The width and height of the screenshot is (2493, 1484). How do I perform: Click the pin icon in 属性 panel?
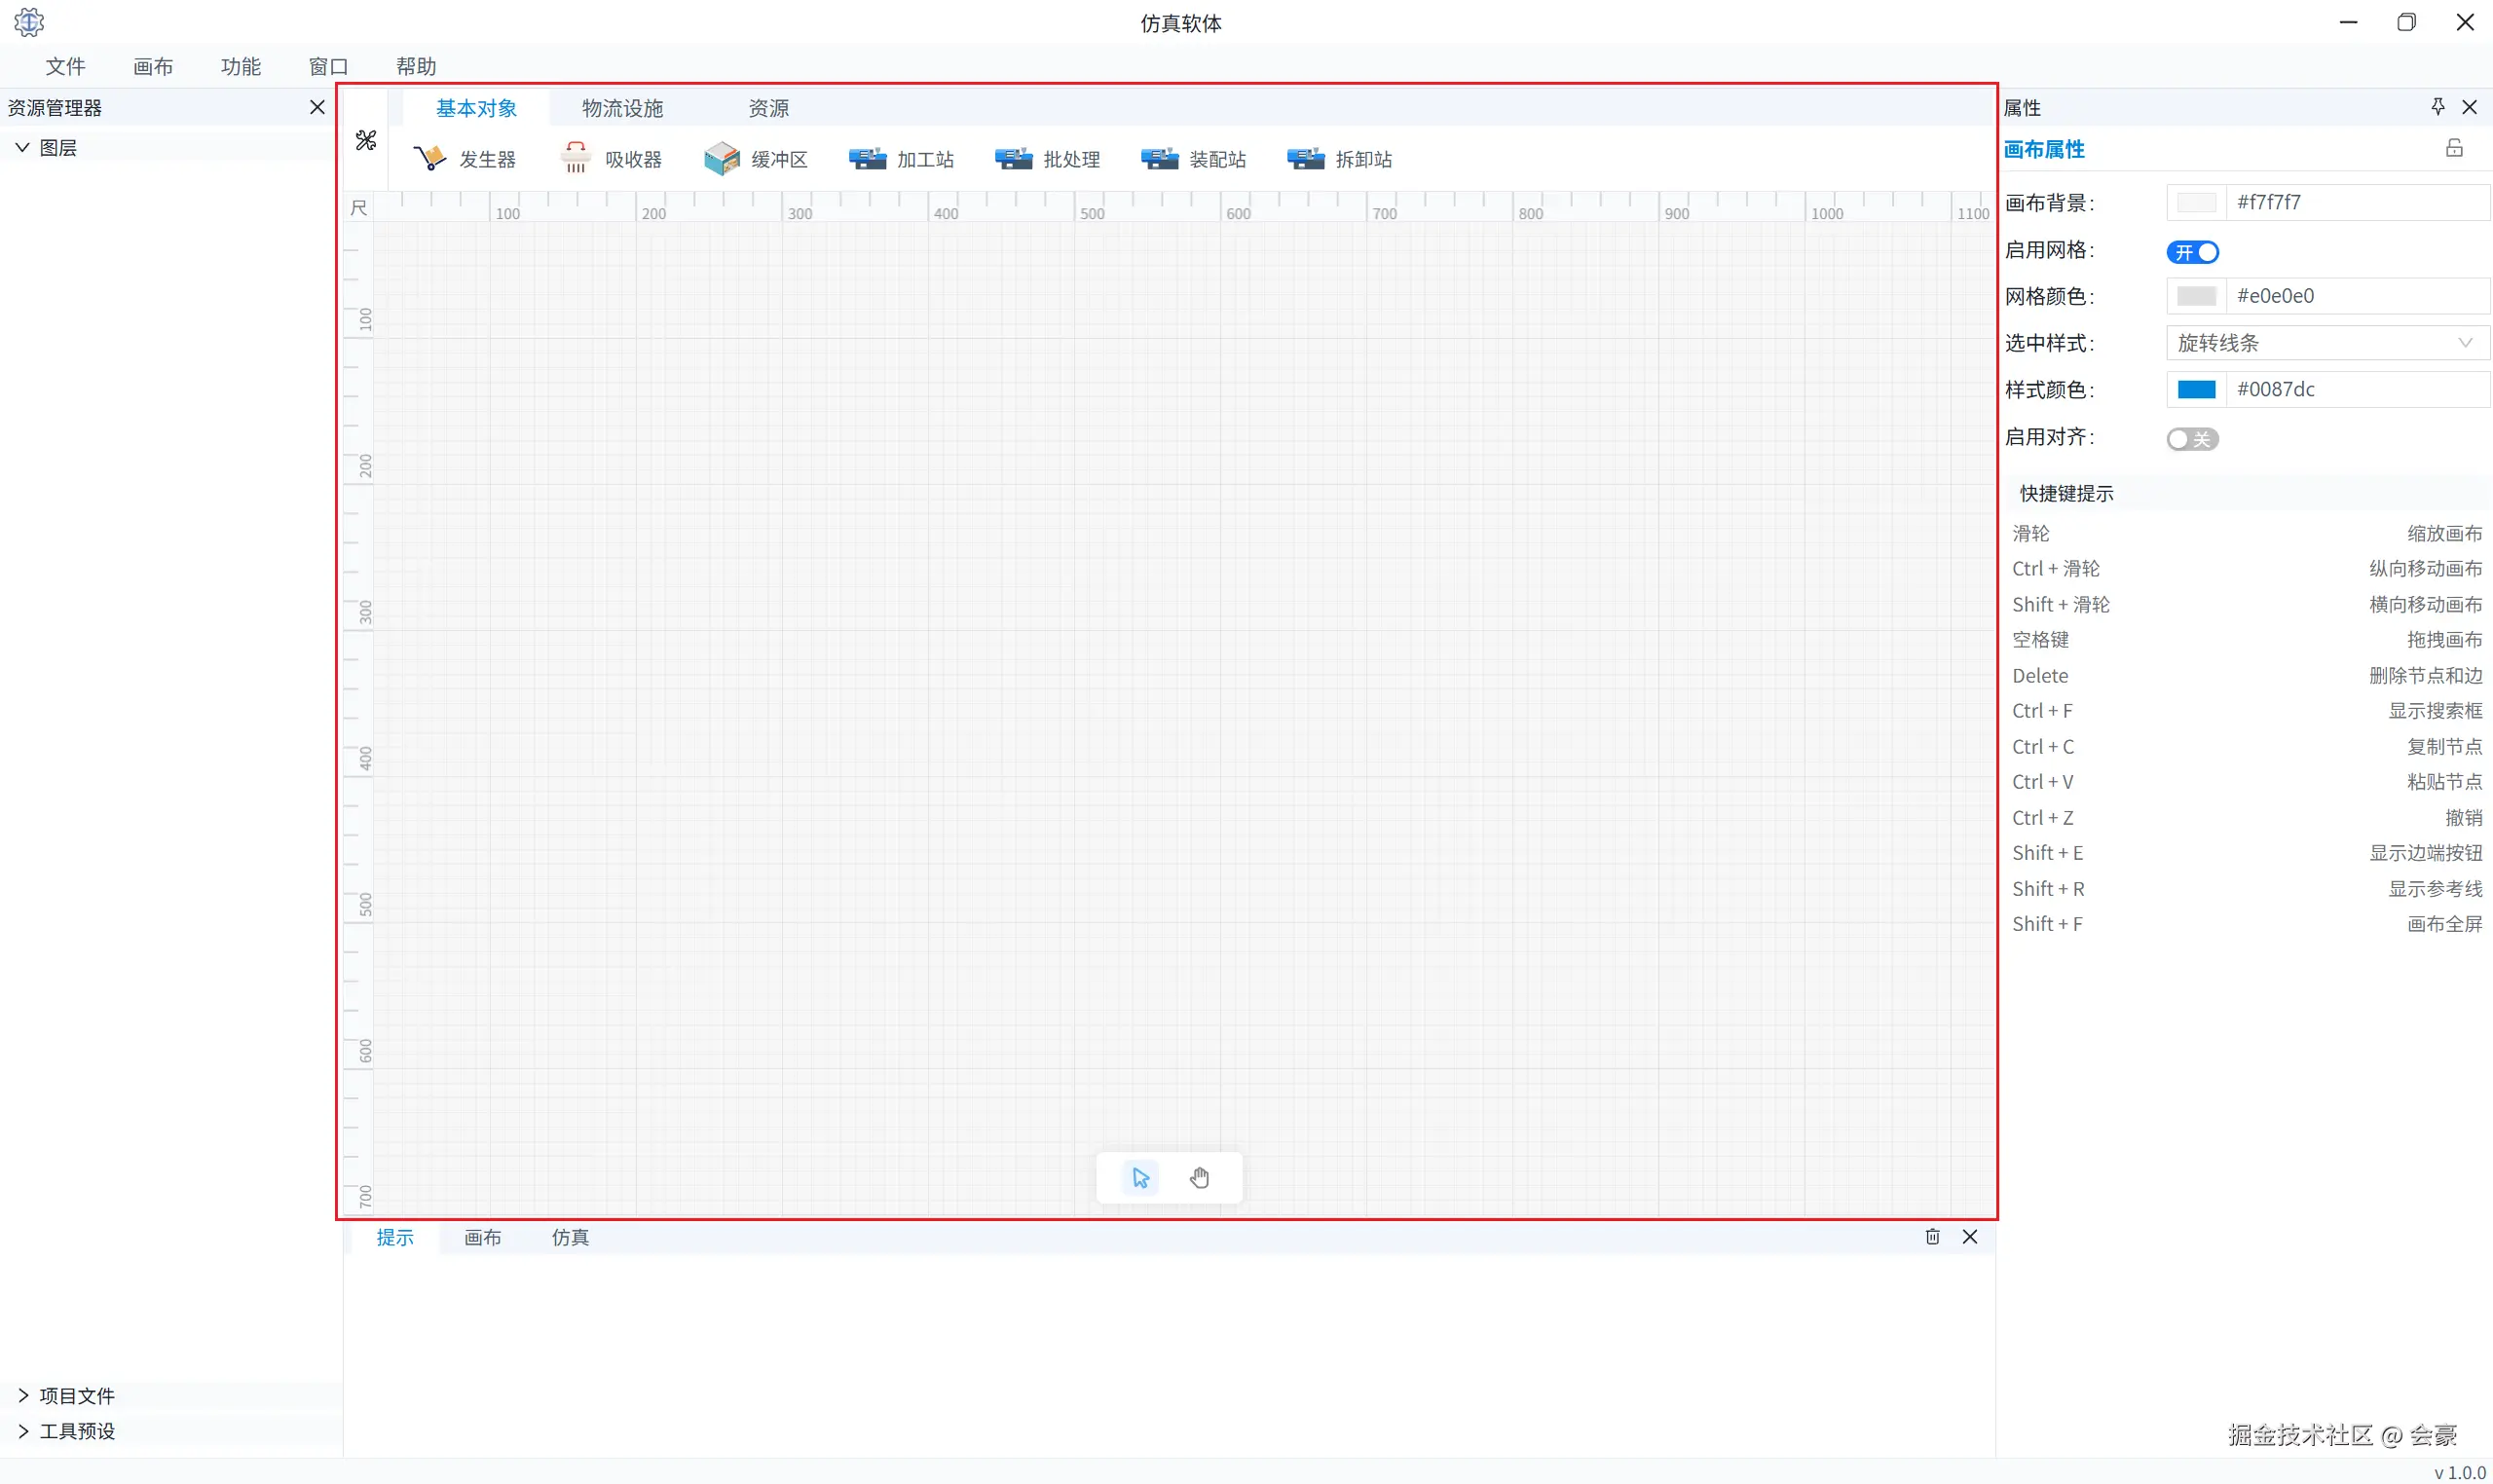(2438, 107)
